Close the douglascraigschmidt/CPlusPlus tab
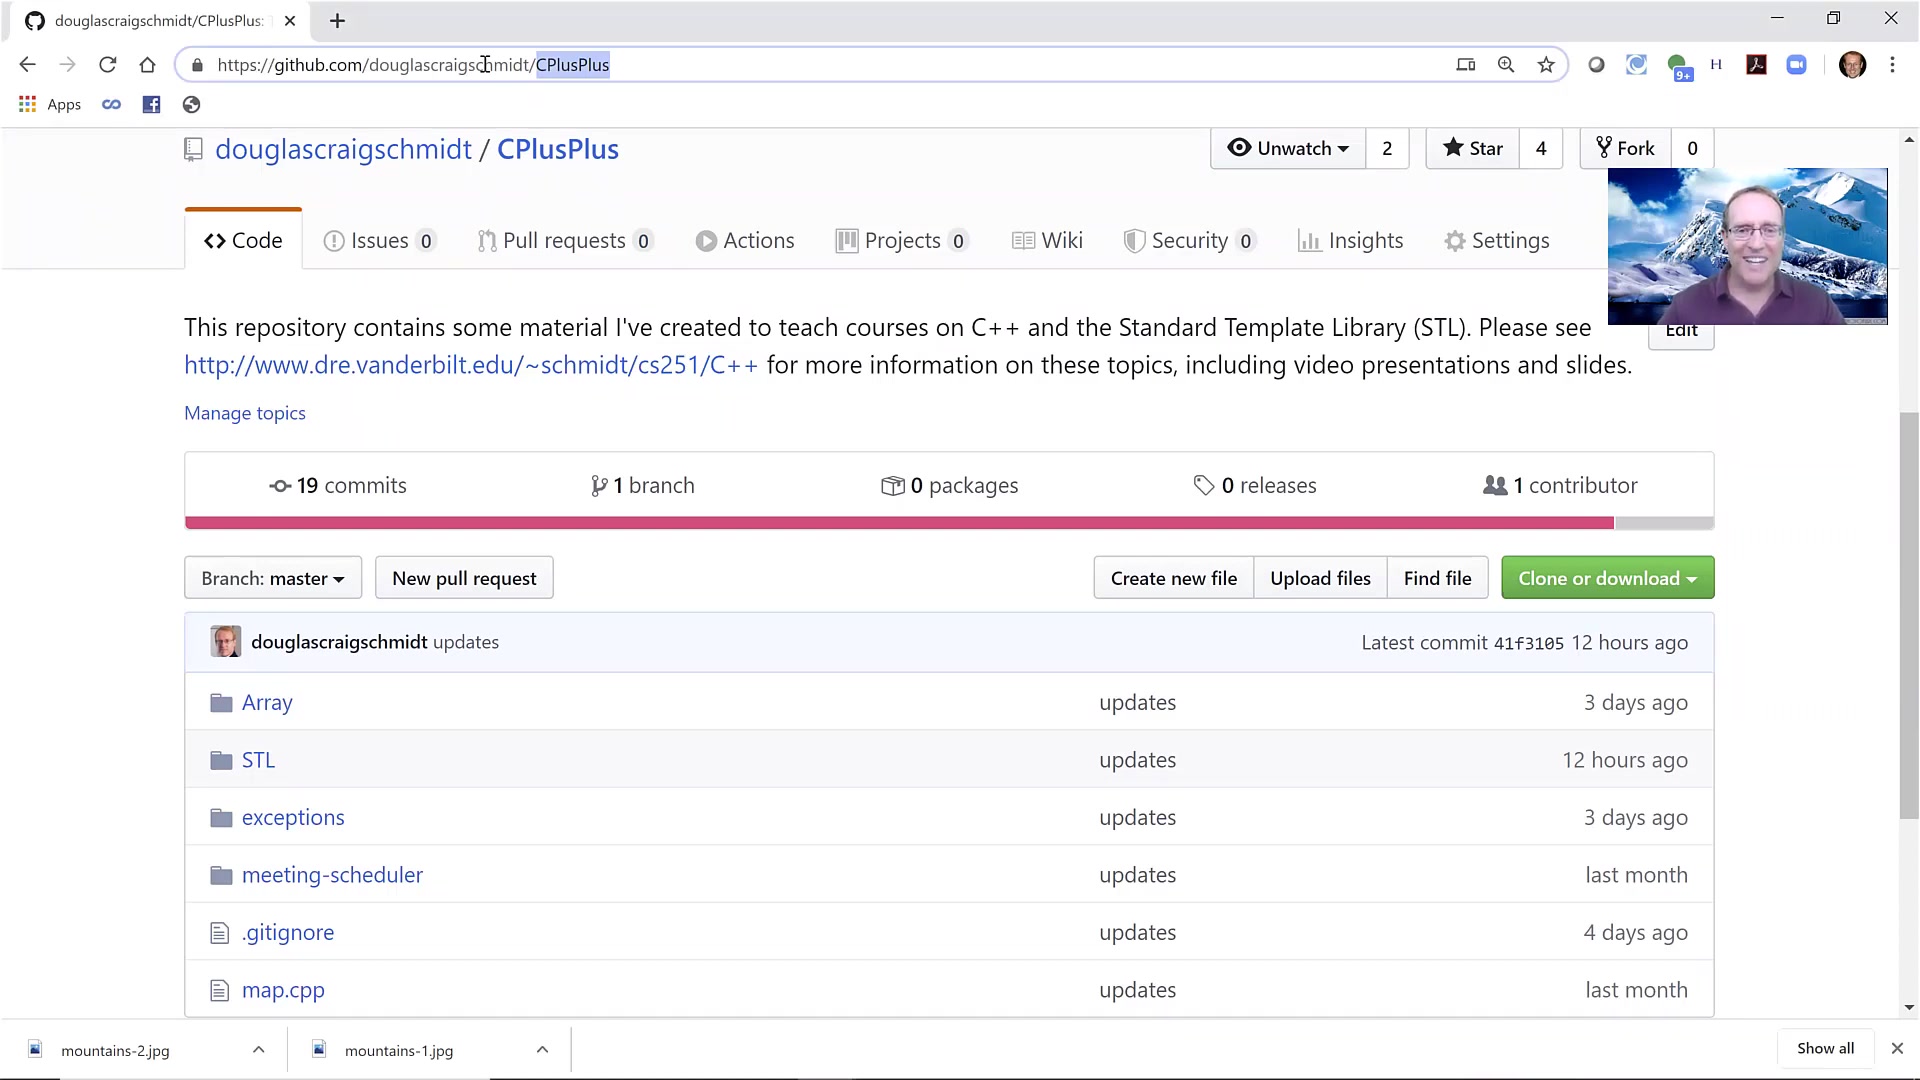Viewport: 1920px width, 1080px height. [290, 21]
